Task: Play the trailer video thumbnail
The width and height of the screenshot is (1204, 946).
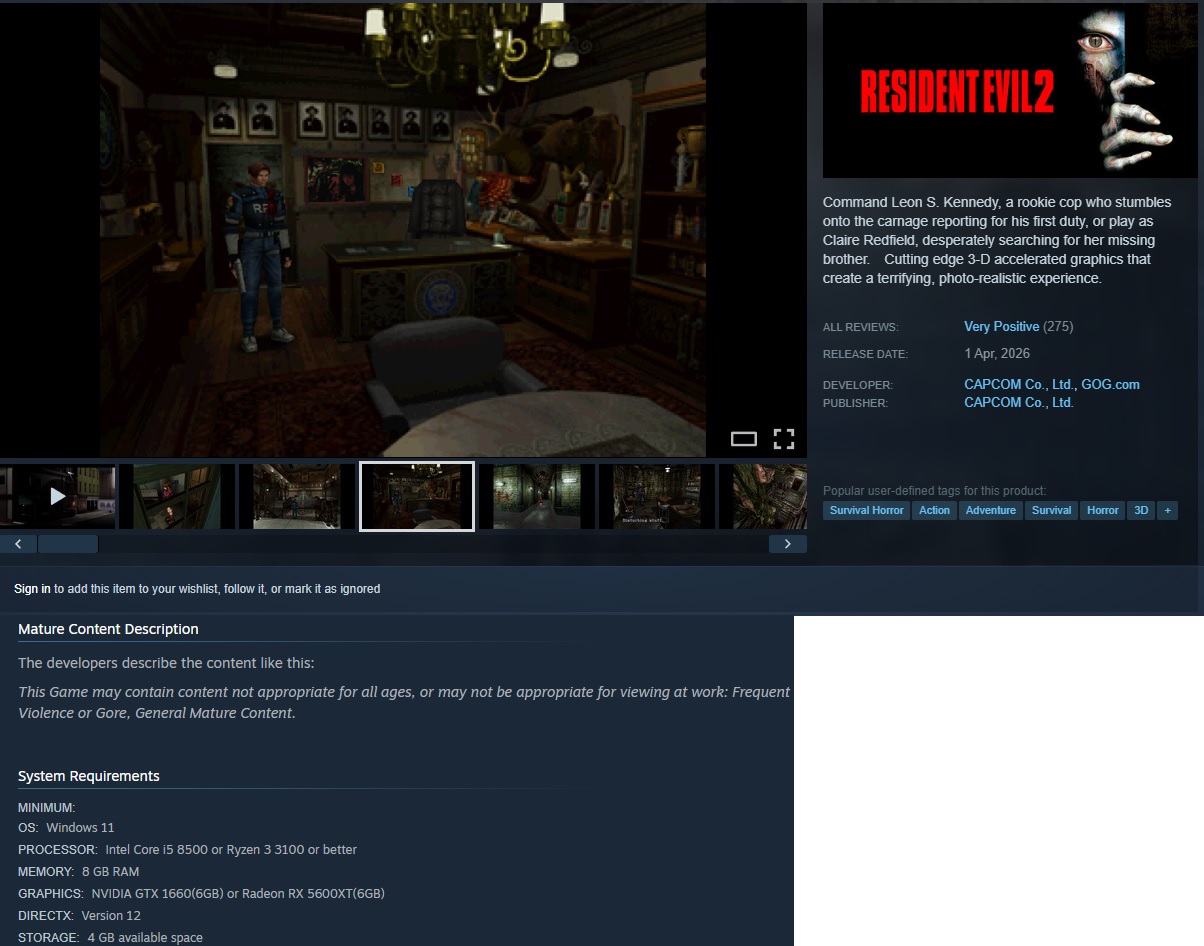Action: coord(57,496)
